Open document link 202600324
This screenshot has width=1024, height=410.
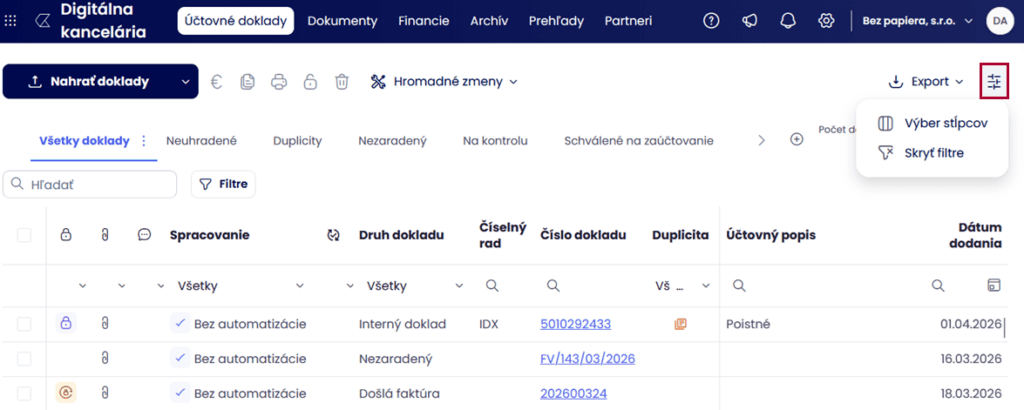tap(573, 393)
